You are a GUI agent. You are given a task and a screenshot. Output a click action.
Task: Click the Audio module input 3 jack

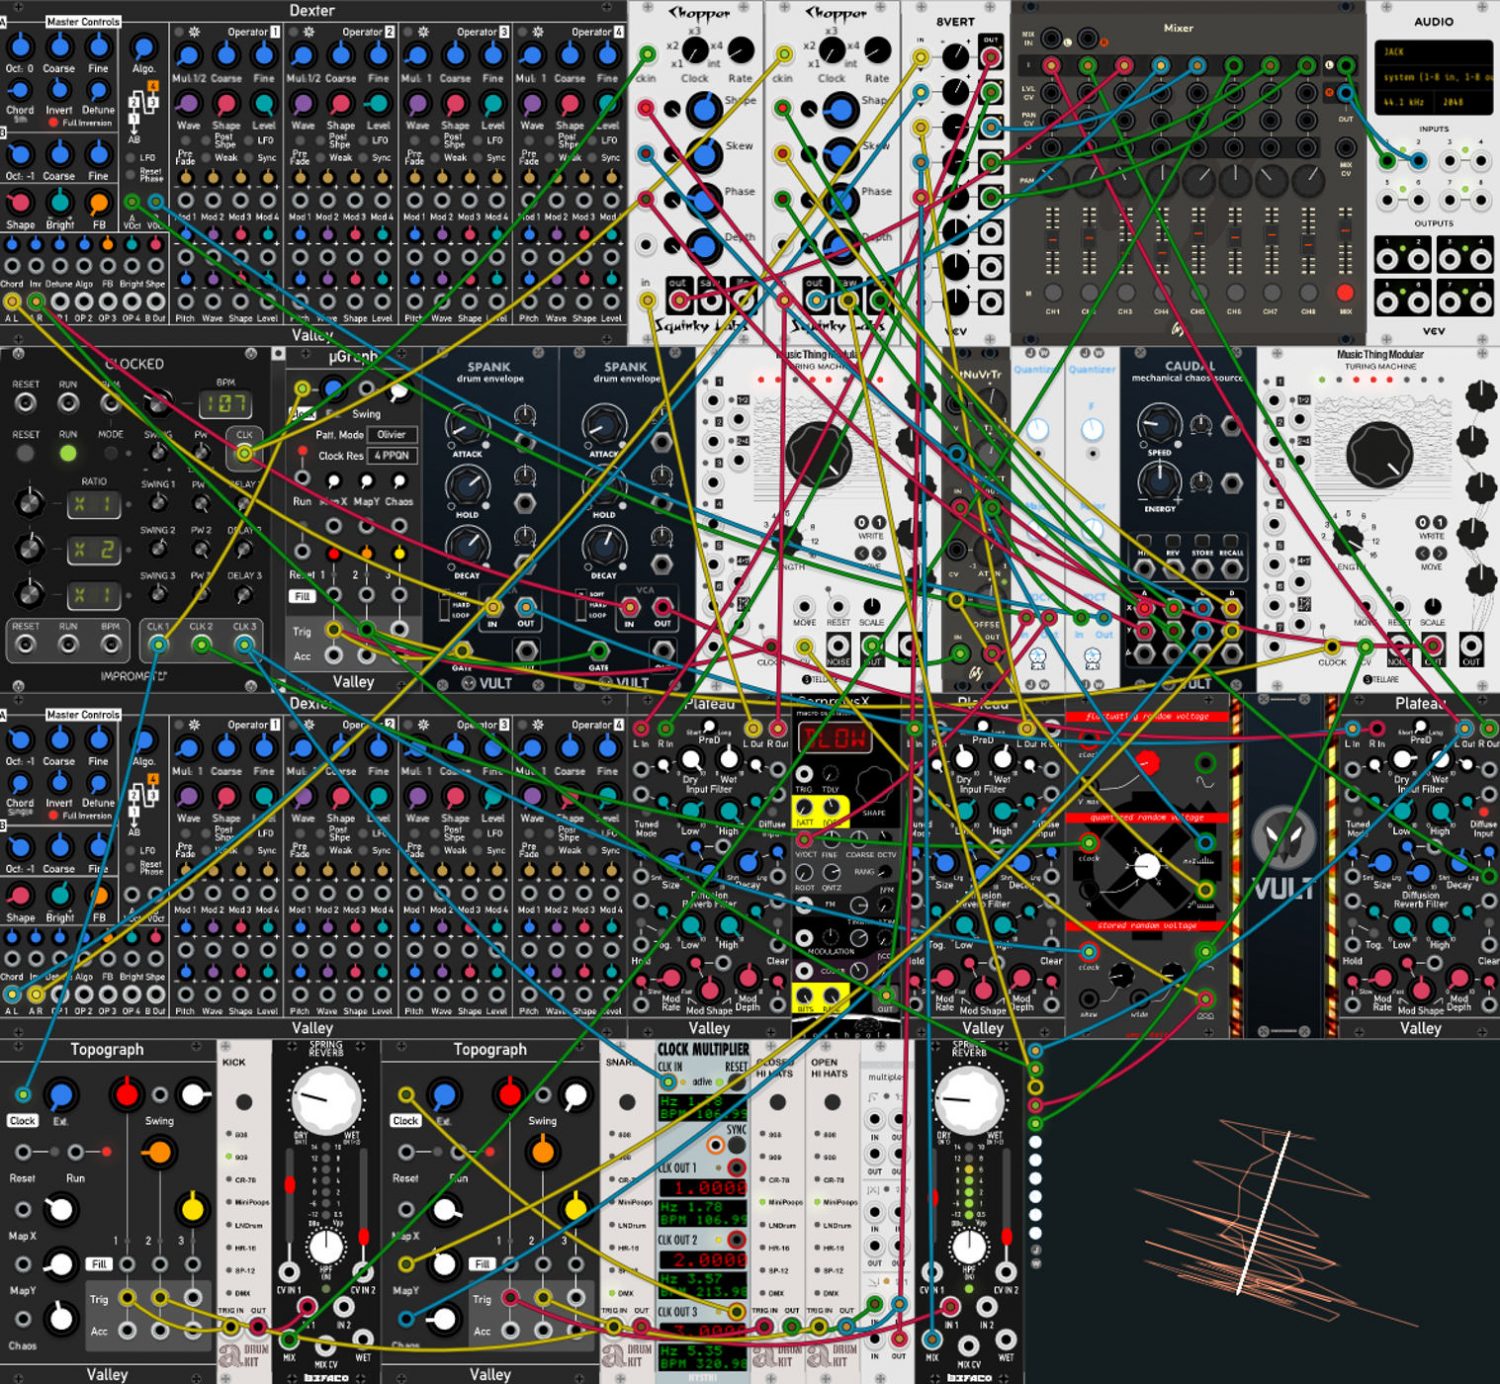pyautogui.click(x=1450, y=161)
